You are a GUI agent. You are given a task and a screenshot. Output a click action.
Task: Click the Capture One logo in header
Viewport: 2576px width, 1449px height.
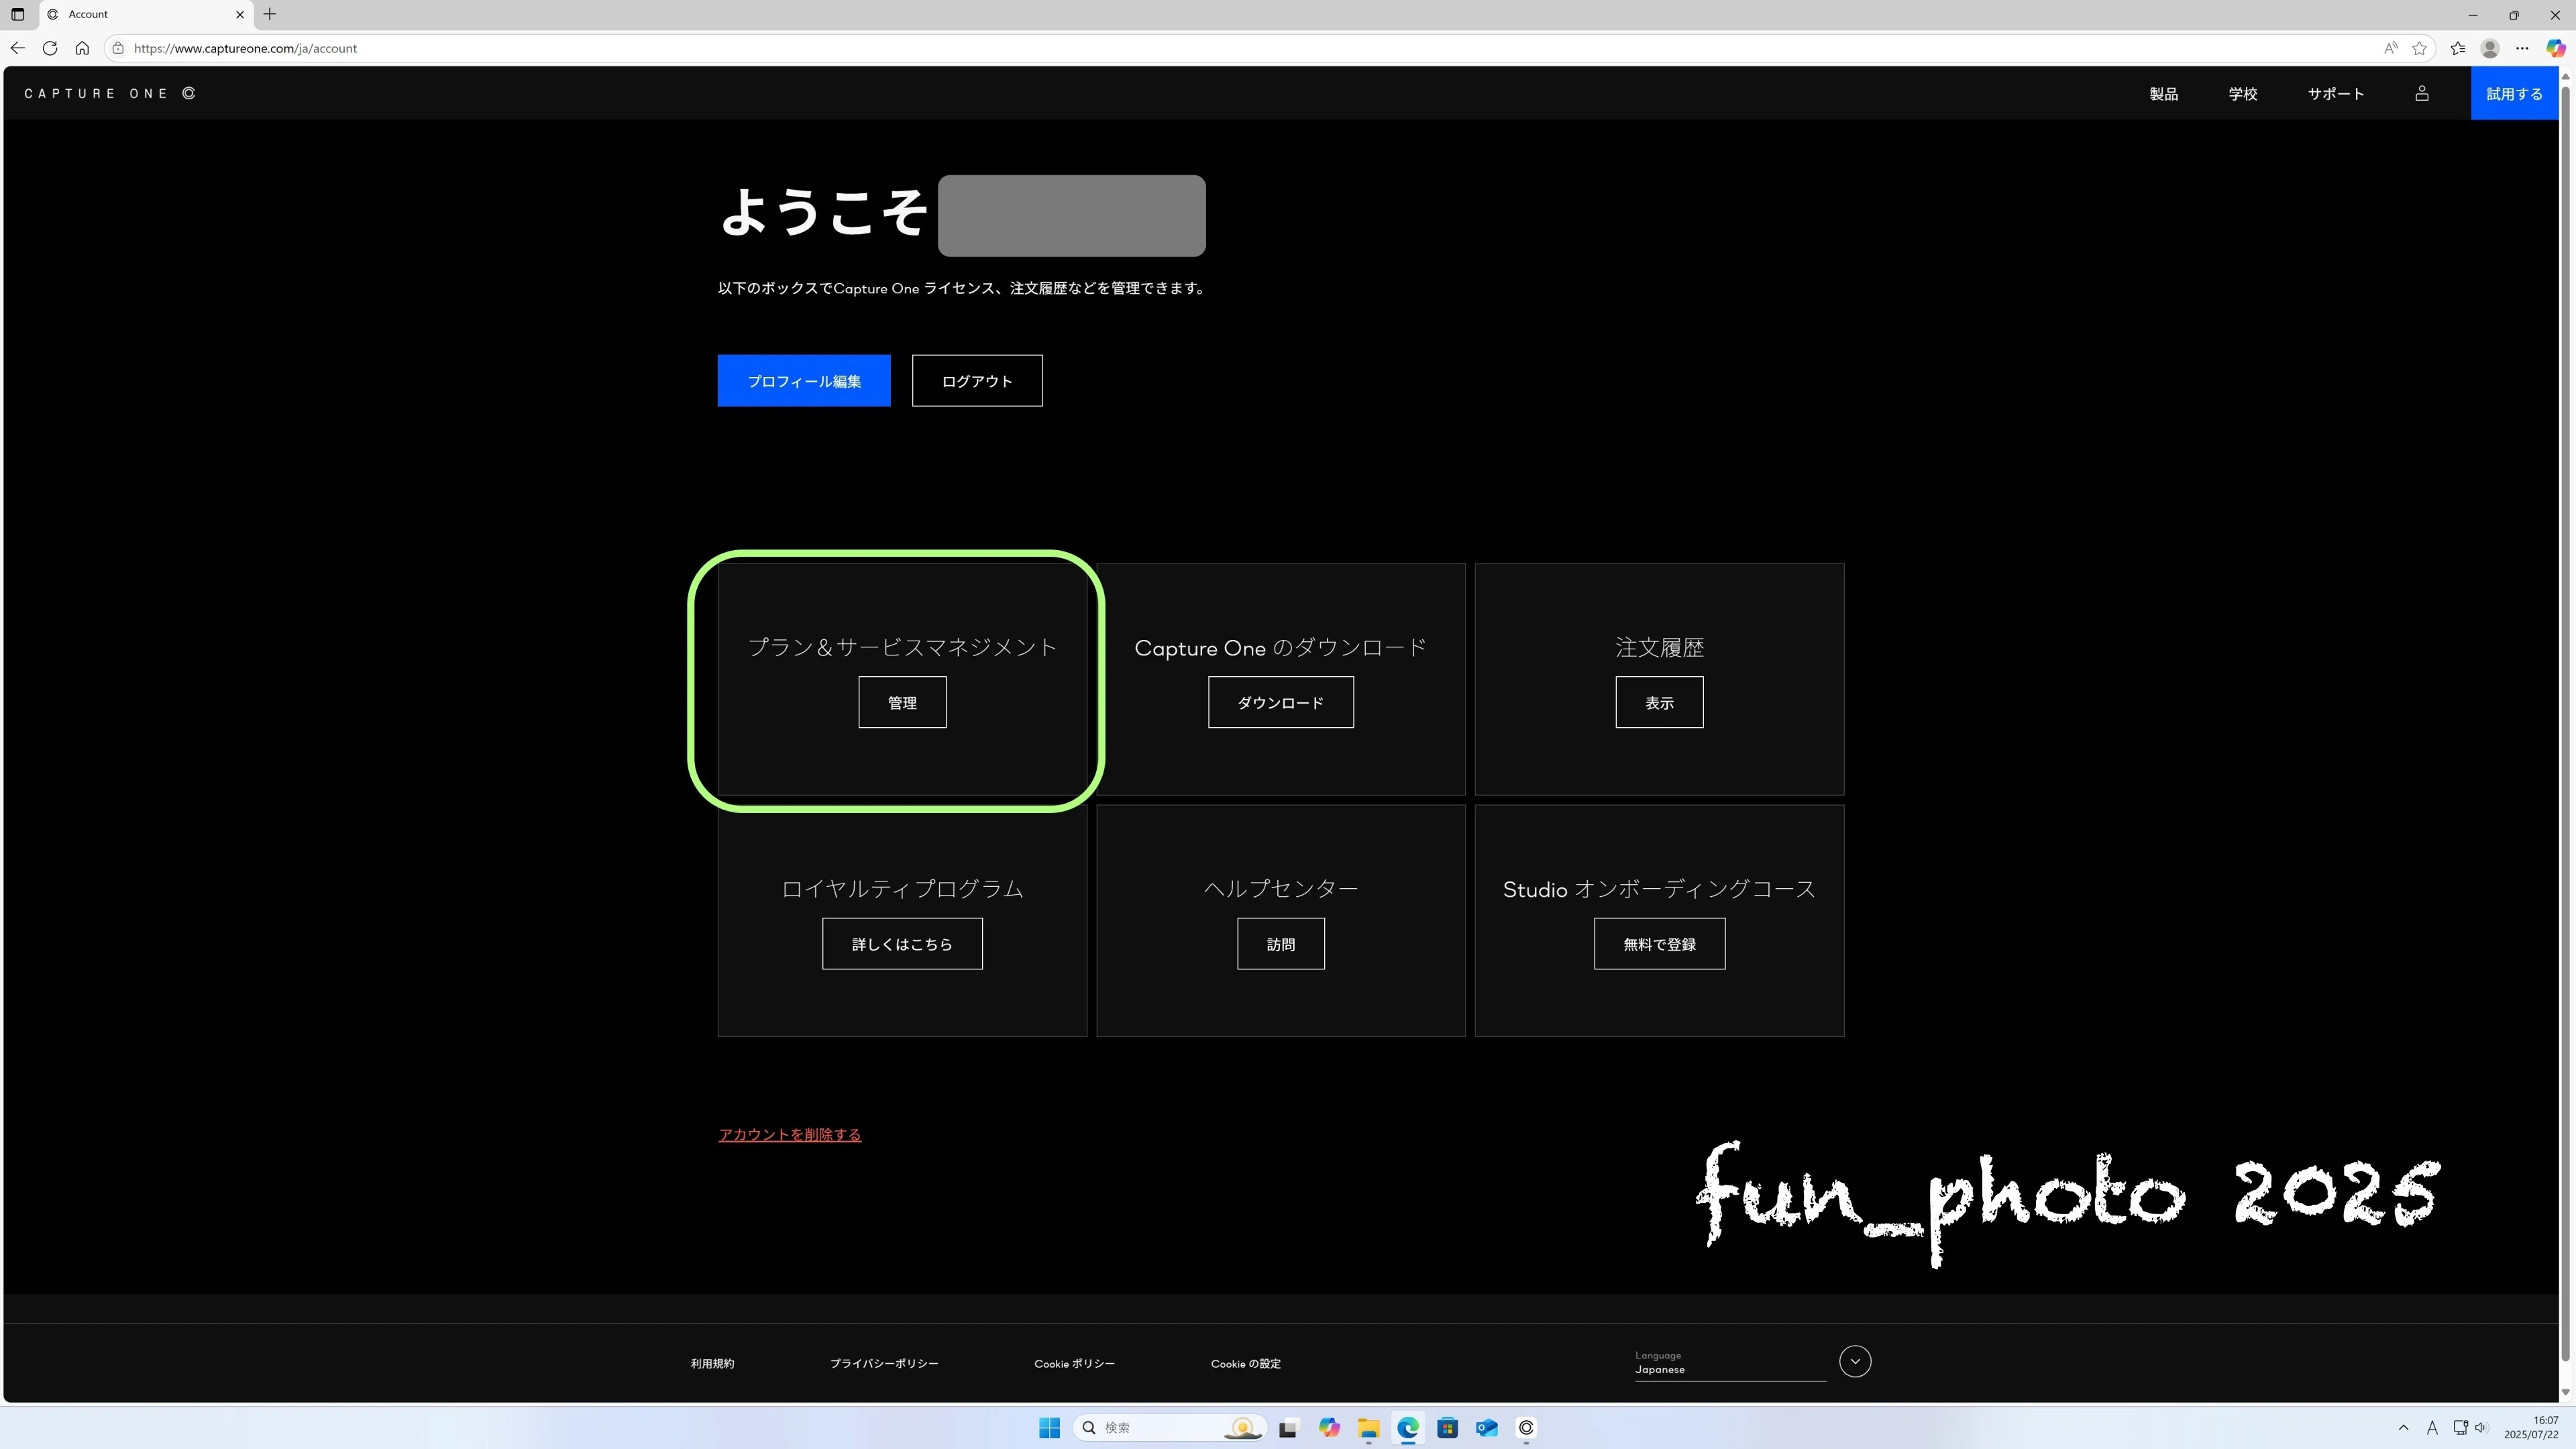point(110,94)
